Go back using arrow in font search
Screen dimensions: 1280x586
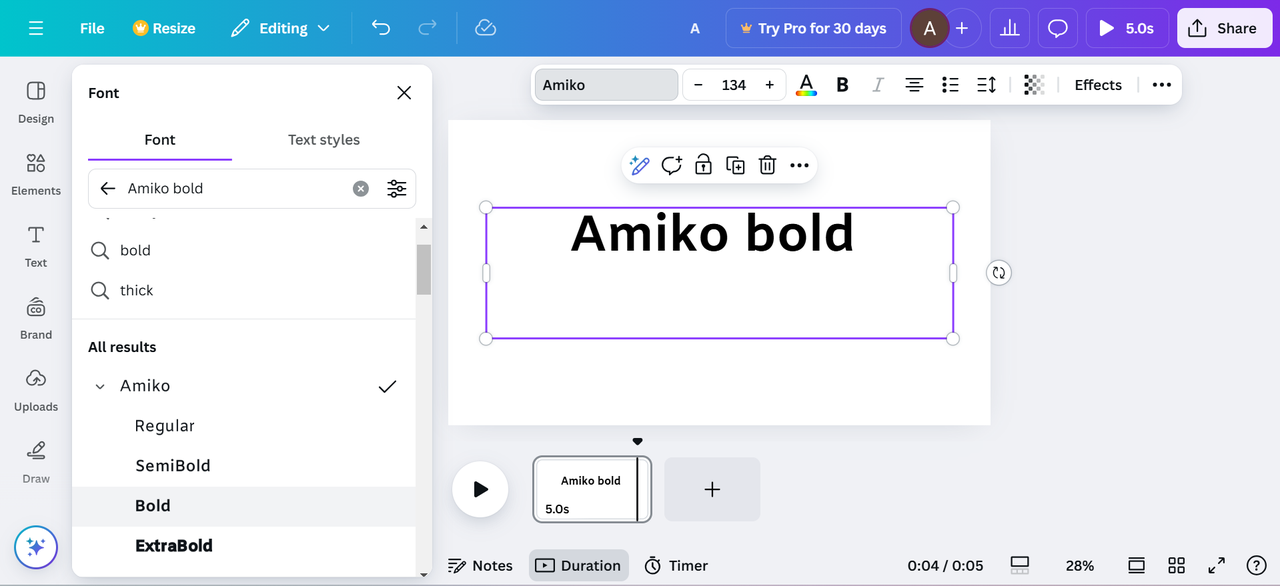click(x=107, y=188)
